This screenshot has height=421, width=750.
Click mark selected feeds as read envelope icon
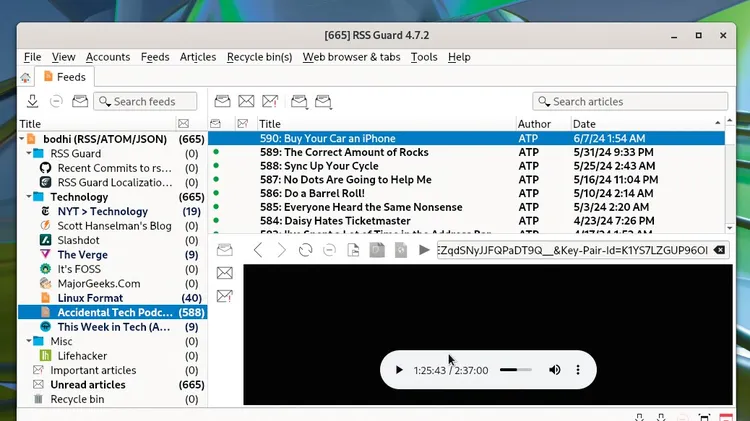[80, 101]
